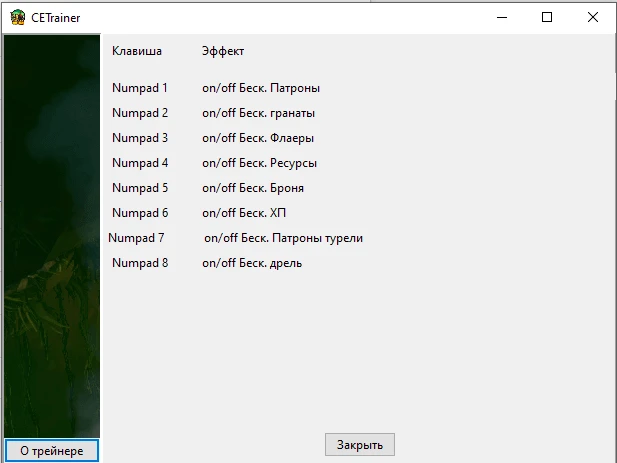Image resolution: width=617 pixels, height=463 pixels.
Task: Select the Numpad 3 key label
Action: (140, 138)
